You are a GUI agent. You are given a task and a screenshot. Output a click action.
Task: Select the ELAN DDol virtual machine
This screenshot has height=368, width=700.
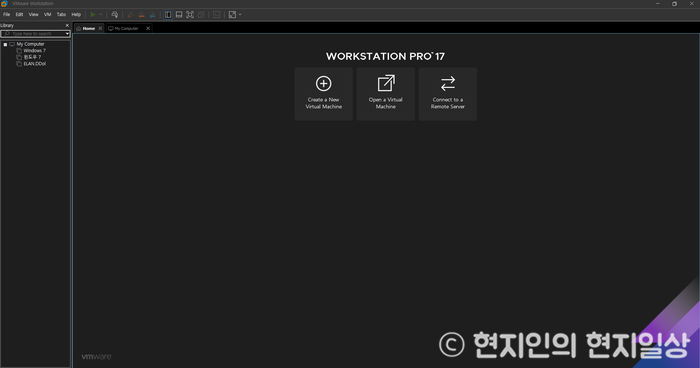tap(34, 64)
